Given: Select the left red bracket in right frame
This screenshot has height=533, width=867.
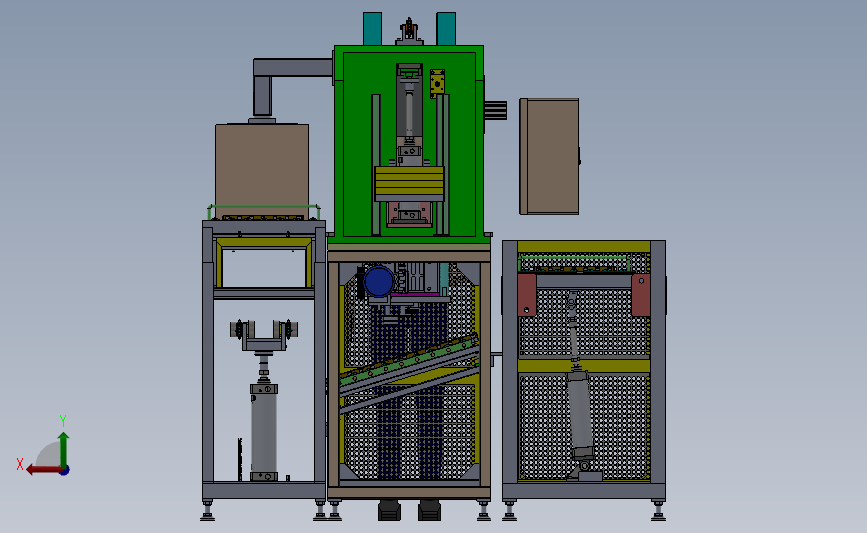Looking at the screenshot, I should [x=527, y=295].
